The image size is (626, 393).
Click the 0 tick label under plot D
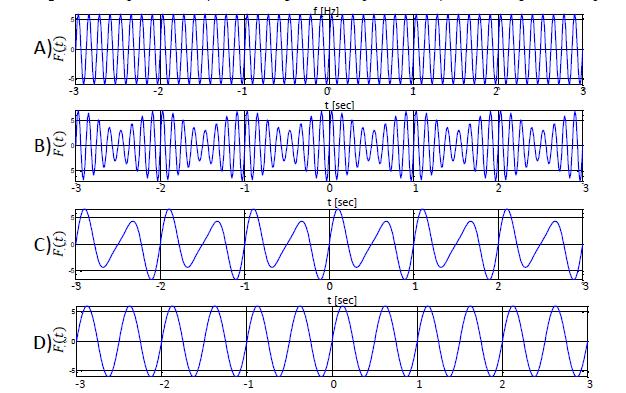click(x=334, y=385)
